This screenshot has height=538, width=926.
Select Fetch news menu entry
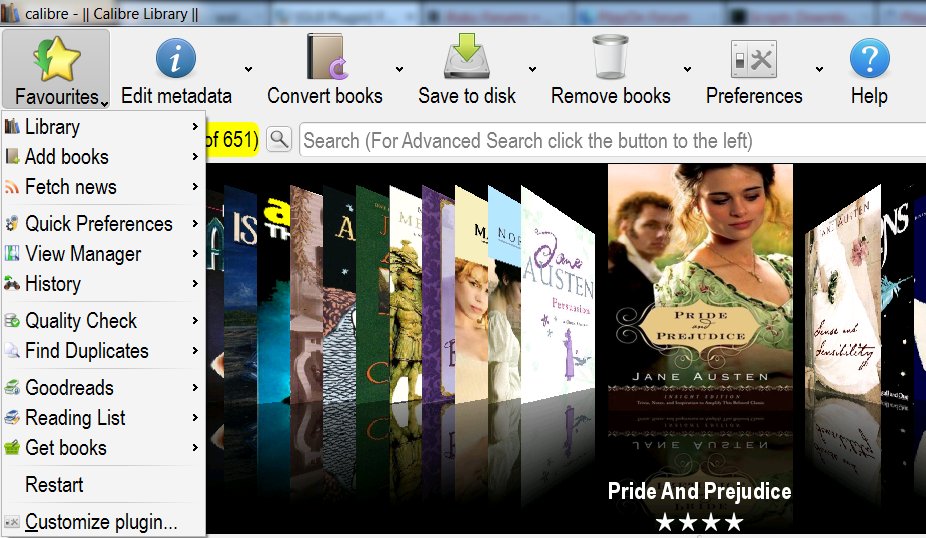click(x=103, y=187)
